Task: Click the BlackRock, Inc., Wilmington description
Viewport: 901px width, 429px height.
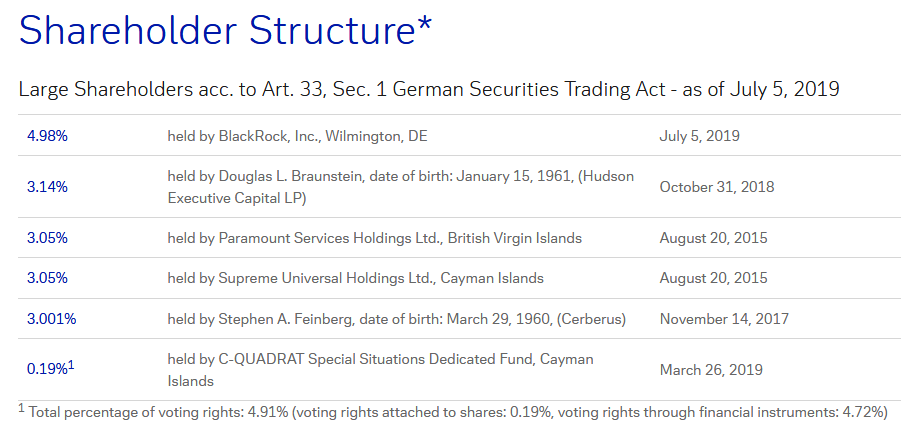Action: (x=297, y=136)
